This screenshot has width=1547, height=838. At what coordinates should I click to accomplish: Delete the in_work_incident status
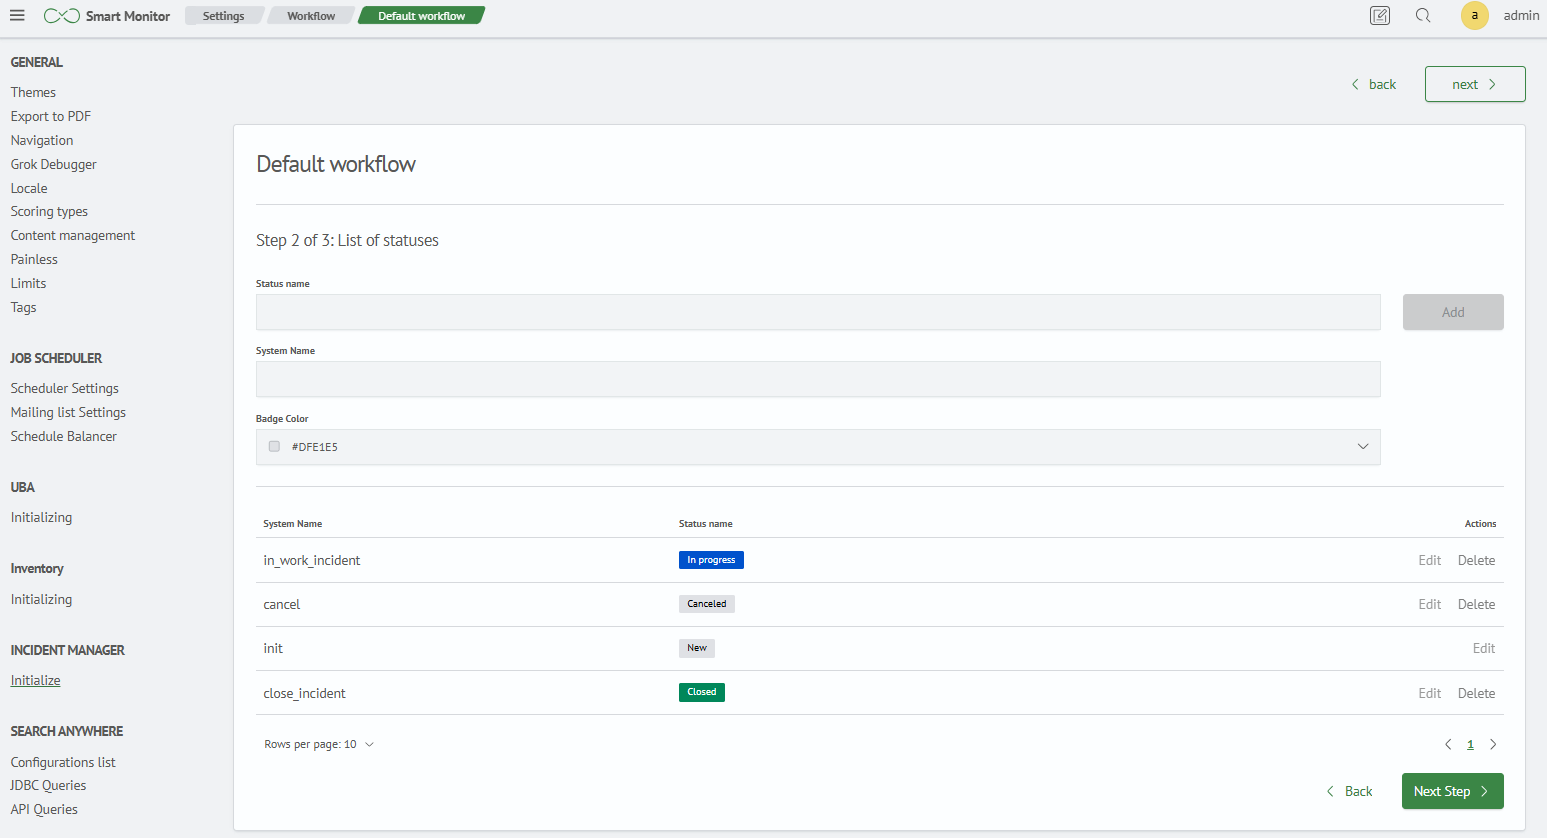[x=1477, y=560]
